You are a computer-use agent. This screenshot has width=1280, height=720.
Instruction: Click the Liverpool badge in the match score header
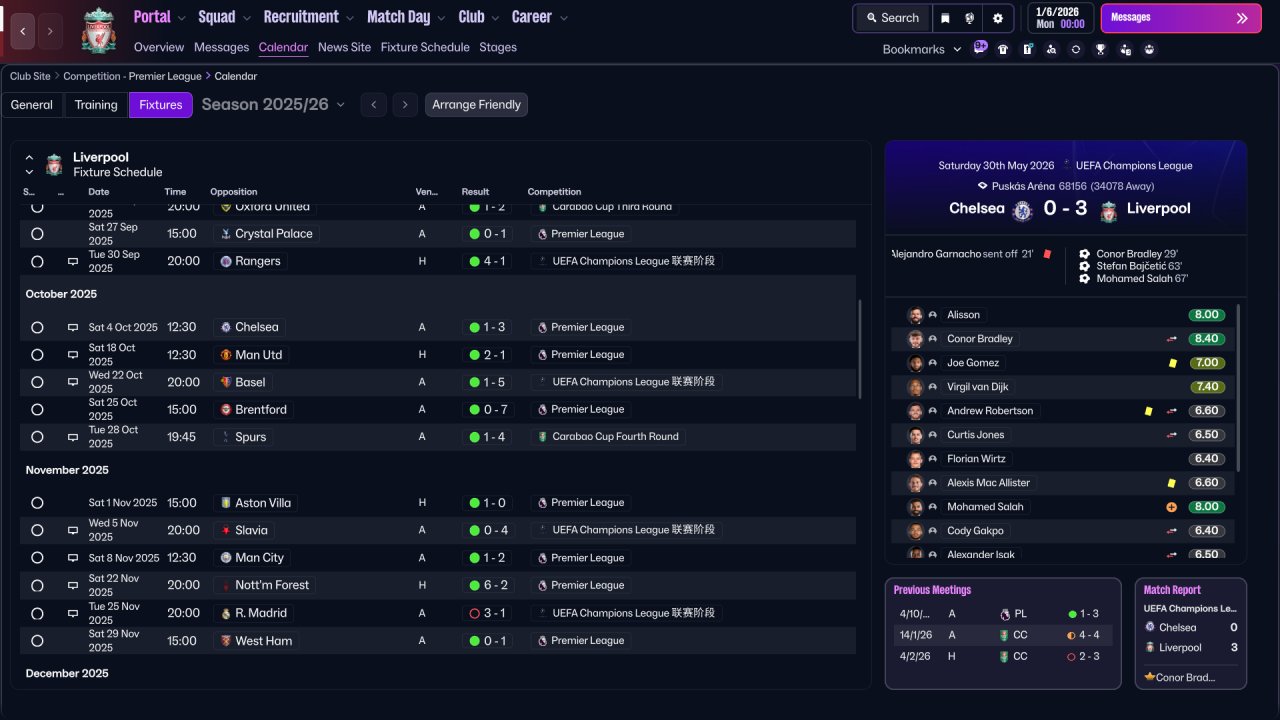click(1109, 210)
